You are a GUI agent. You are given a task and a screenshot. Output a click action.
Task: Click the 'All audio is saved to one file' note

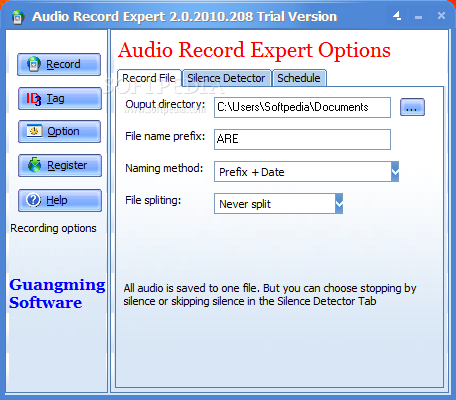coord(270,295)
